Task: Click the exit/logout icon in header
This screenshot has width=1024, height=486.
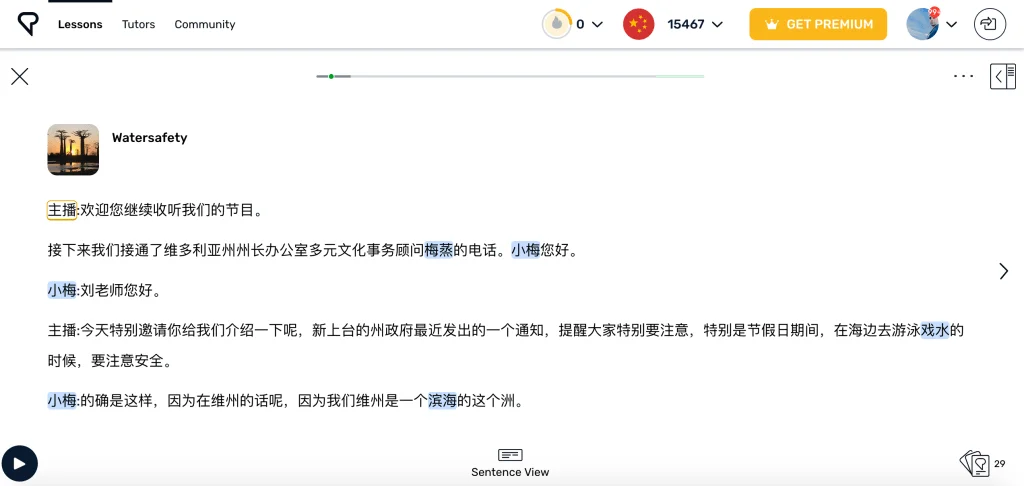Action: pos(990,24)
